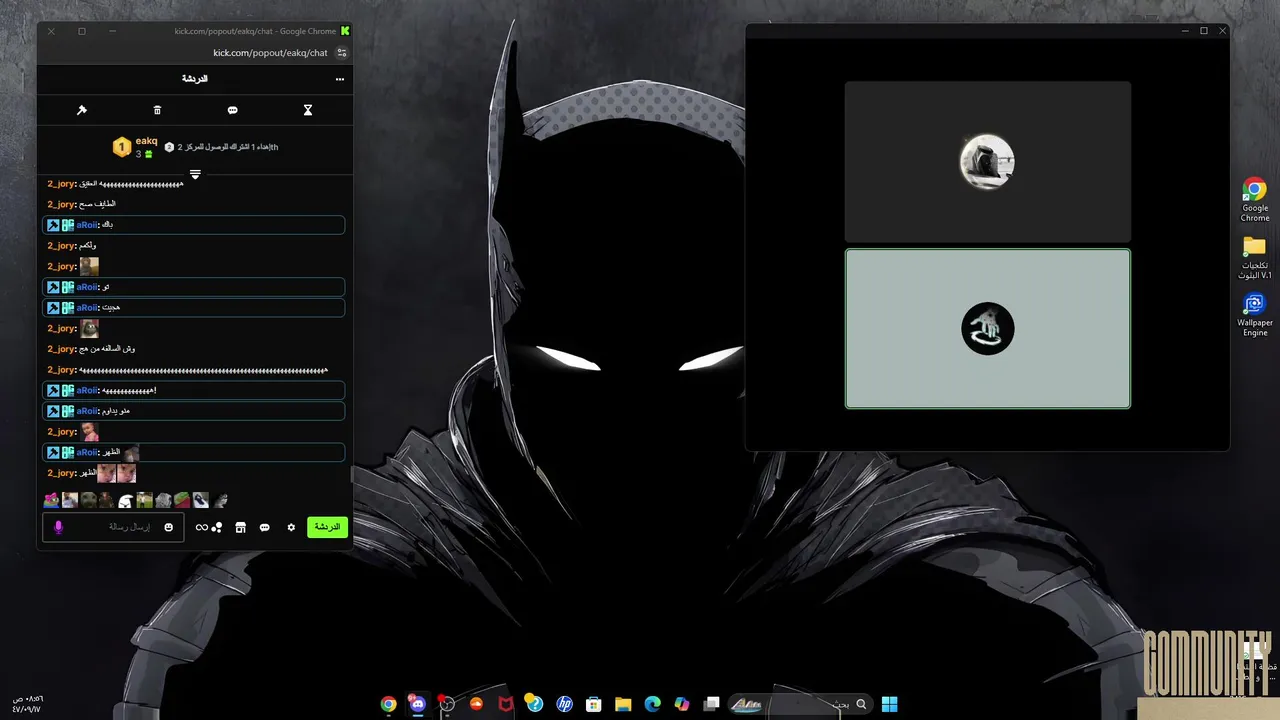Click the silver rank 2 badge
Screen dimensions: 1280x720
(169, 147)
